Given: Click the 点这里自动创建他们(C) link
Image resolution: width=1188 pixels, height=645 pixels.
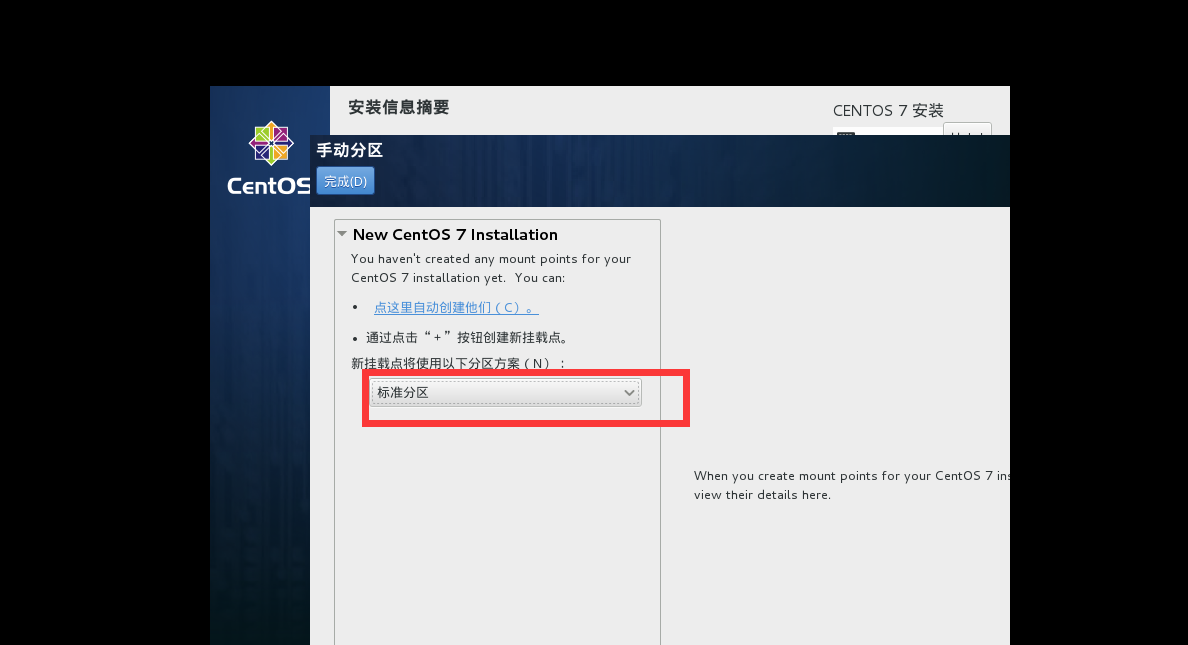Looking at the screenshot, I should (456, 308).
